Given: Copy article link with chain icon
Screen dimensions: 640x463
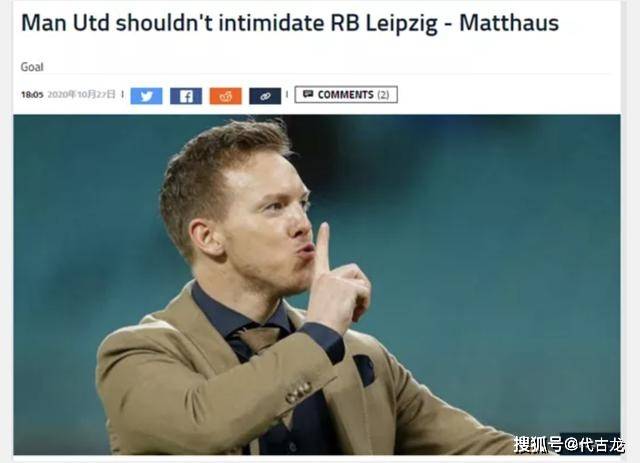Looking at the screenshot, I should pos(265,96).
